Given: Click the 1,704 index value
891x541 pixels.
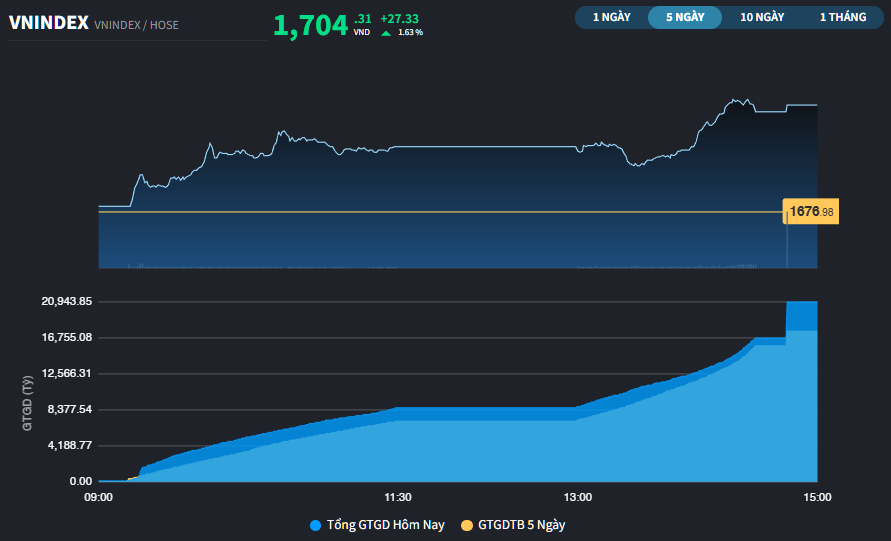Looking at the screenshot, I should pos(310,26).
